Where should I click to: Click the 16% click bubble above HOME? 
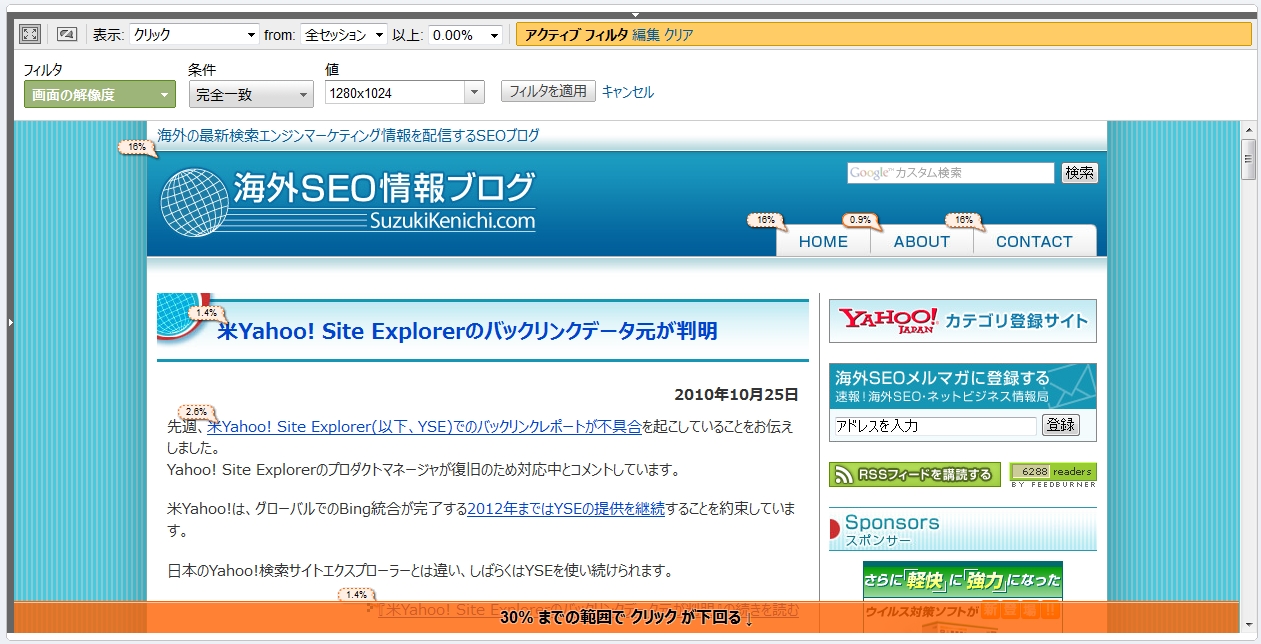766,220
